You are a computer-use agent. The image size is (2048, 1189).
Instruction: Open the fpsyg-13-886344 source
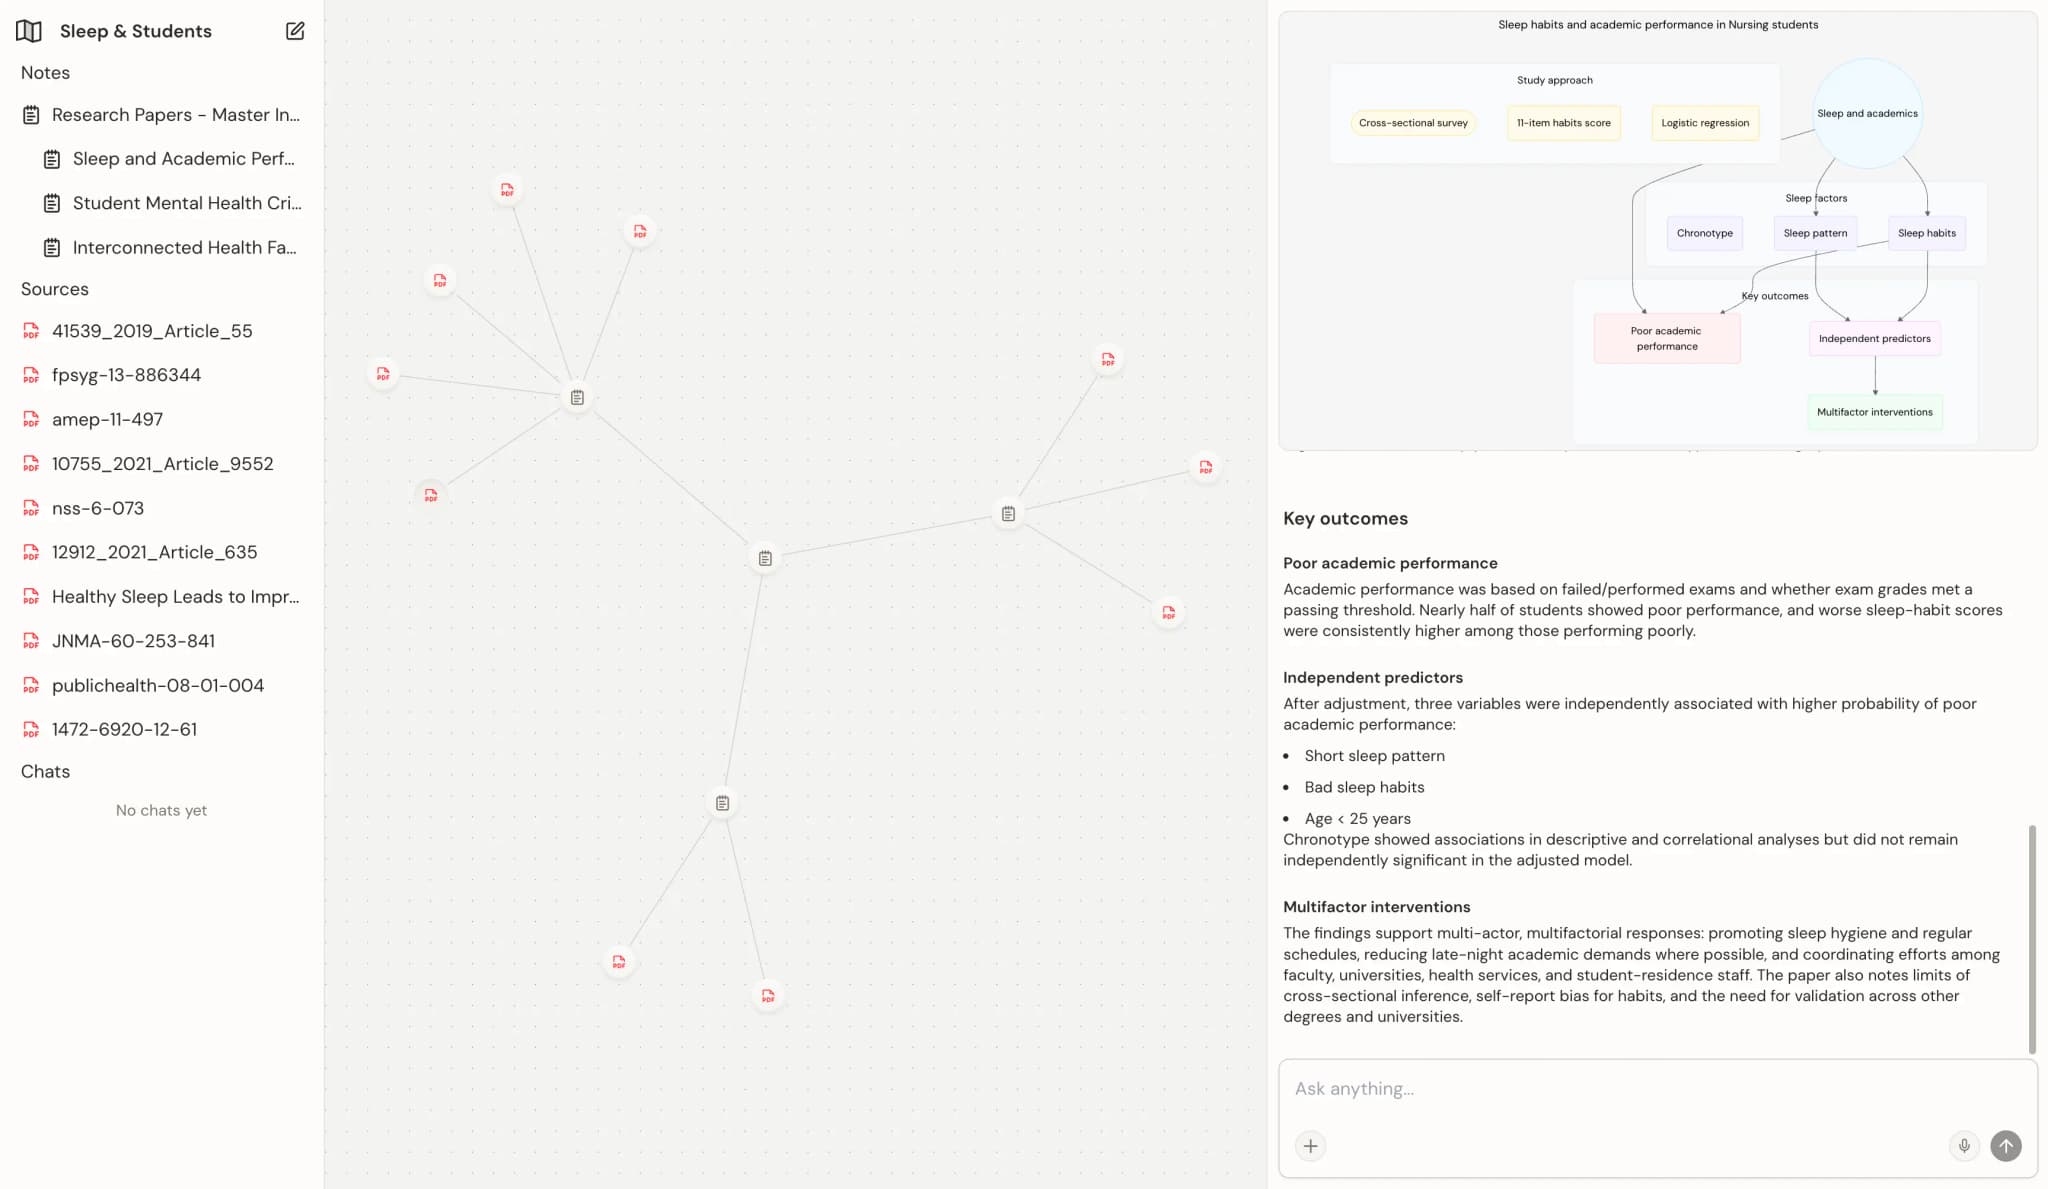(126, 375)
